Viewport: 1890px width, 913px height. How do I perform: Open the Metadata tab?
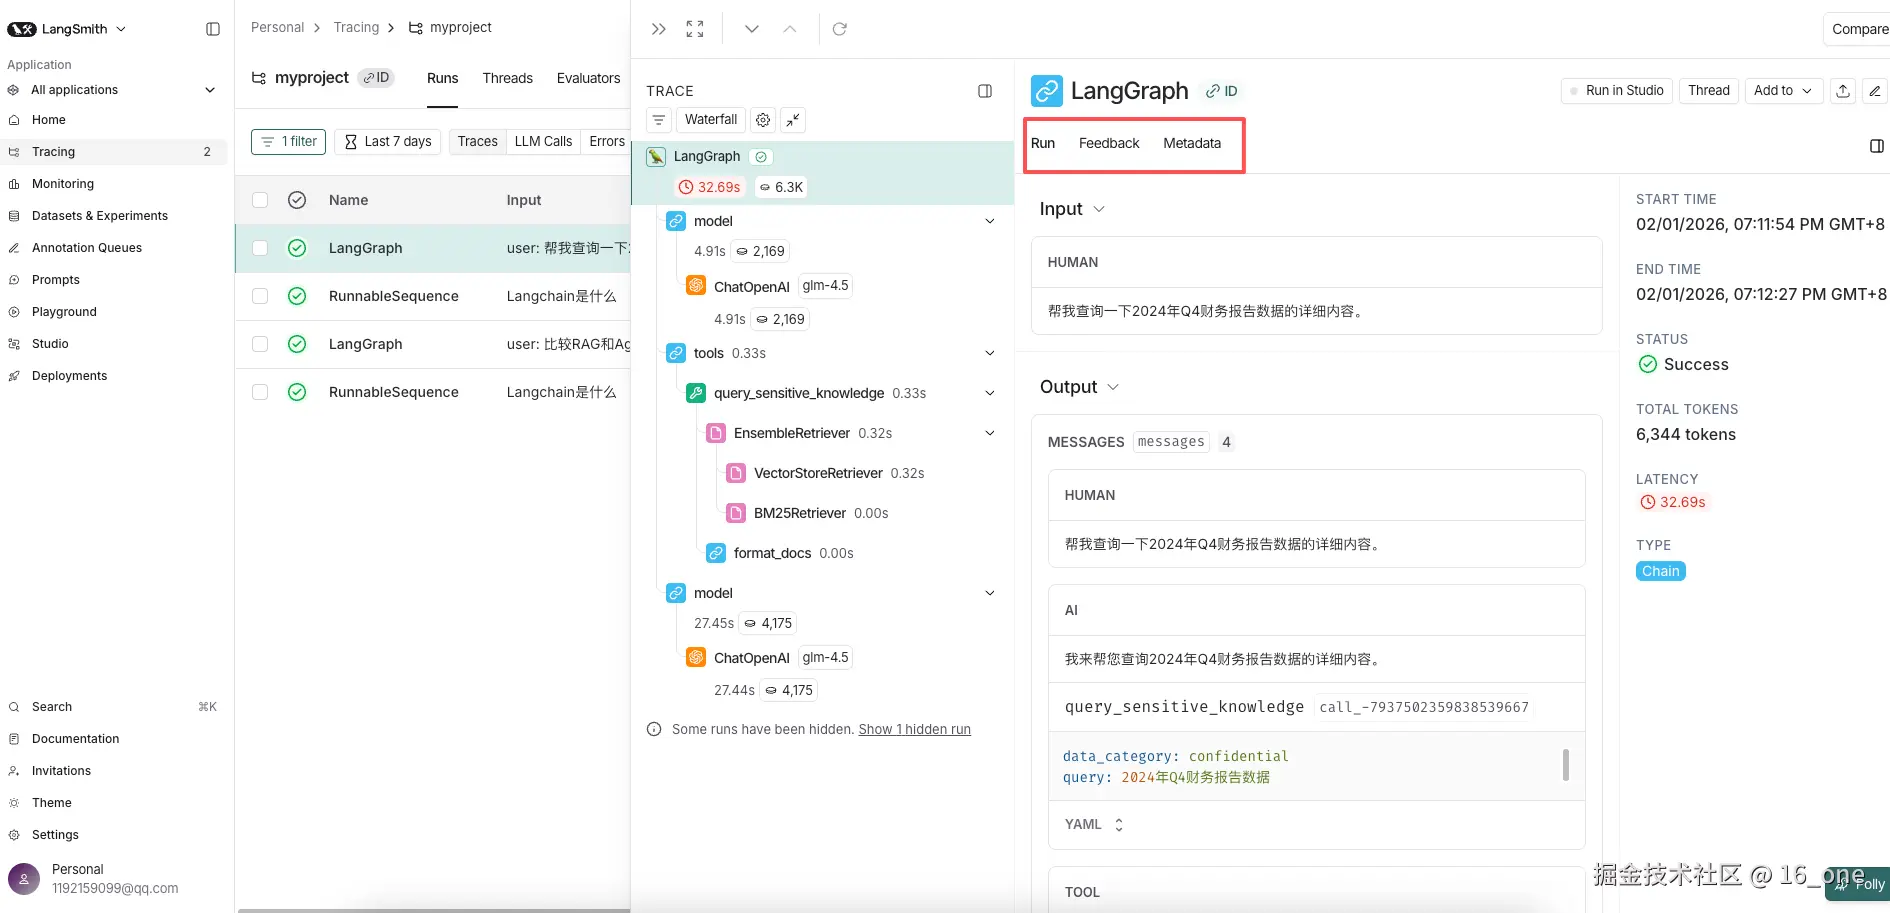[x=1192, y=143]
